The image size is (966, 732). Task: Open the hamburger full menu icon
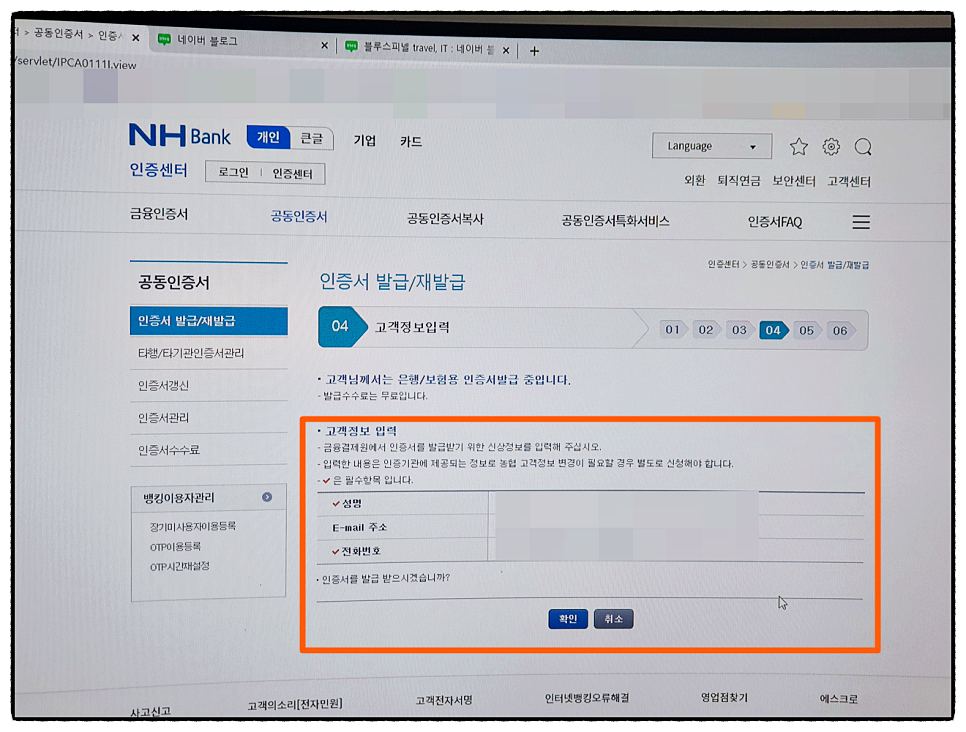coord(861,222)
